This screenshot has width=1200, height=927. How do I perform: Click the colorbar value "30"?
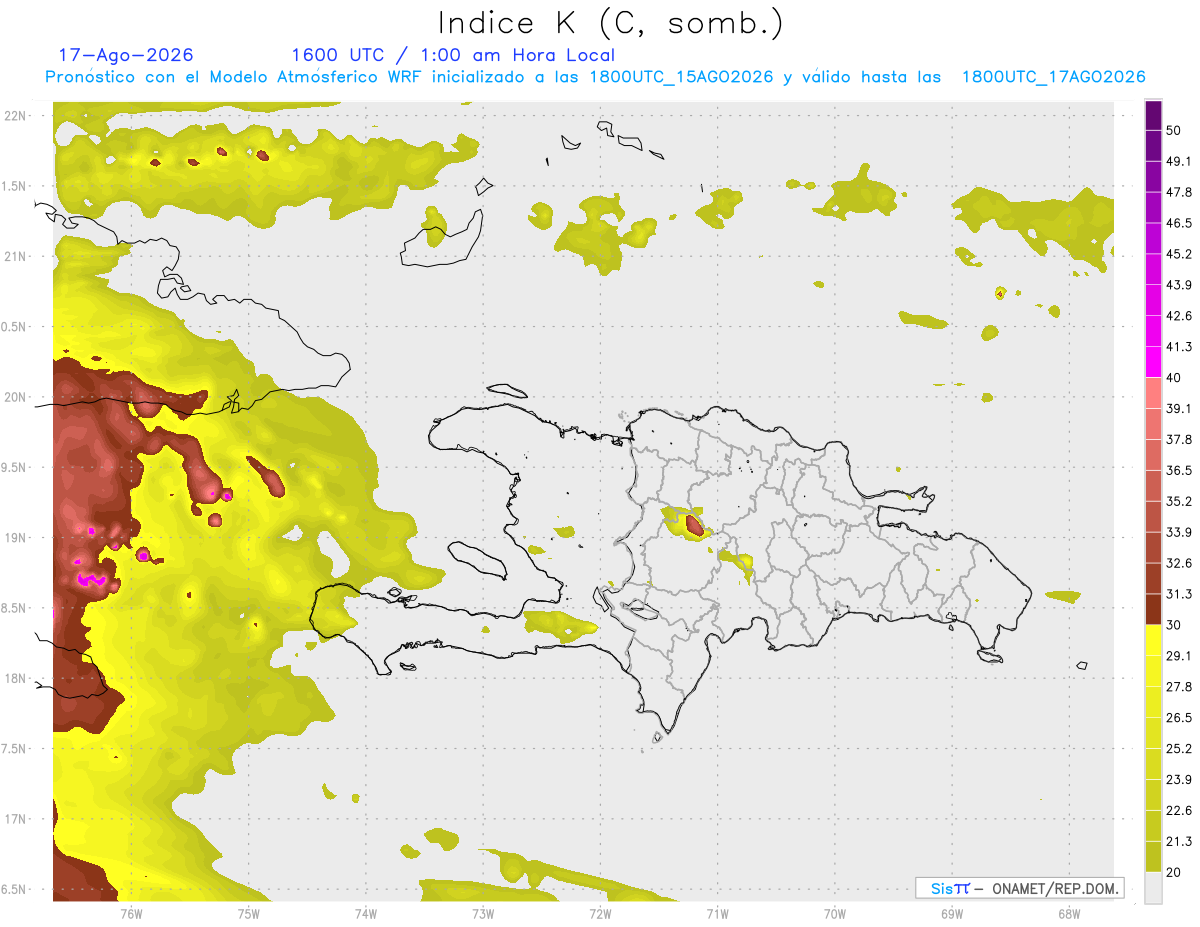(1174, 625)
